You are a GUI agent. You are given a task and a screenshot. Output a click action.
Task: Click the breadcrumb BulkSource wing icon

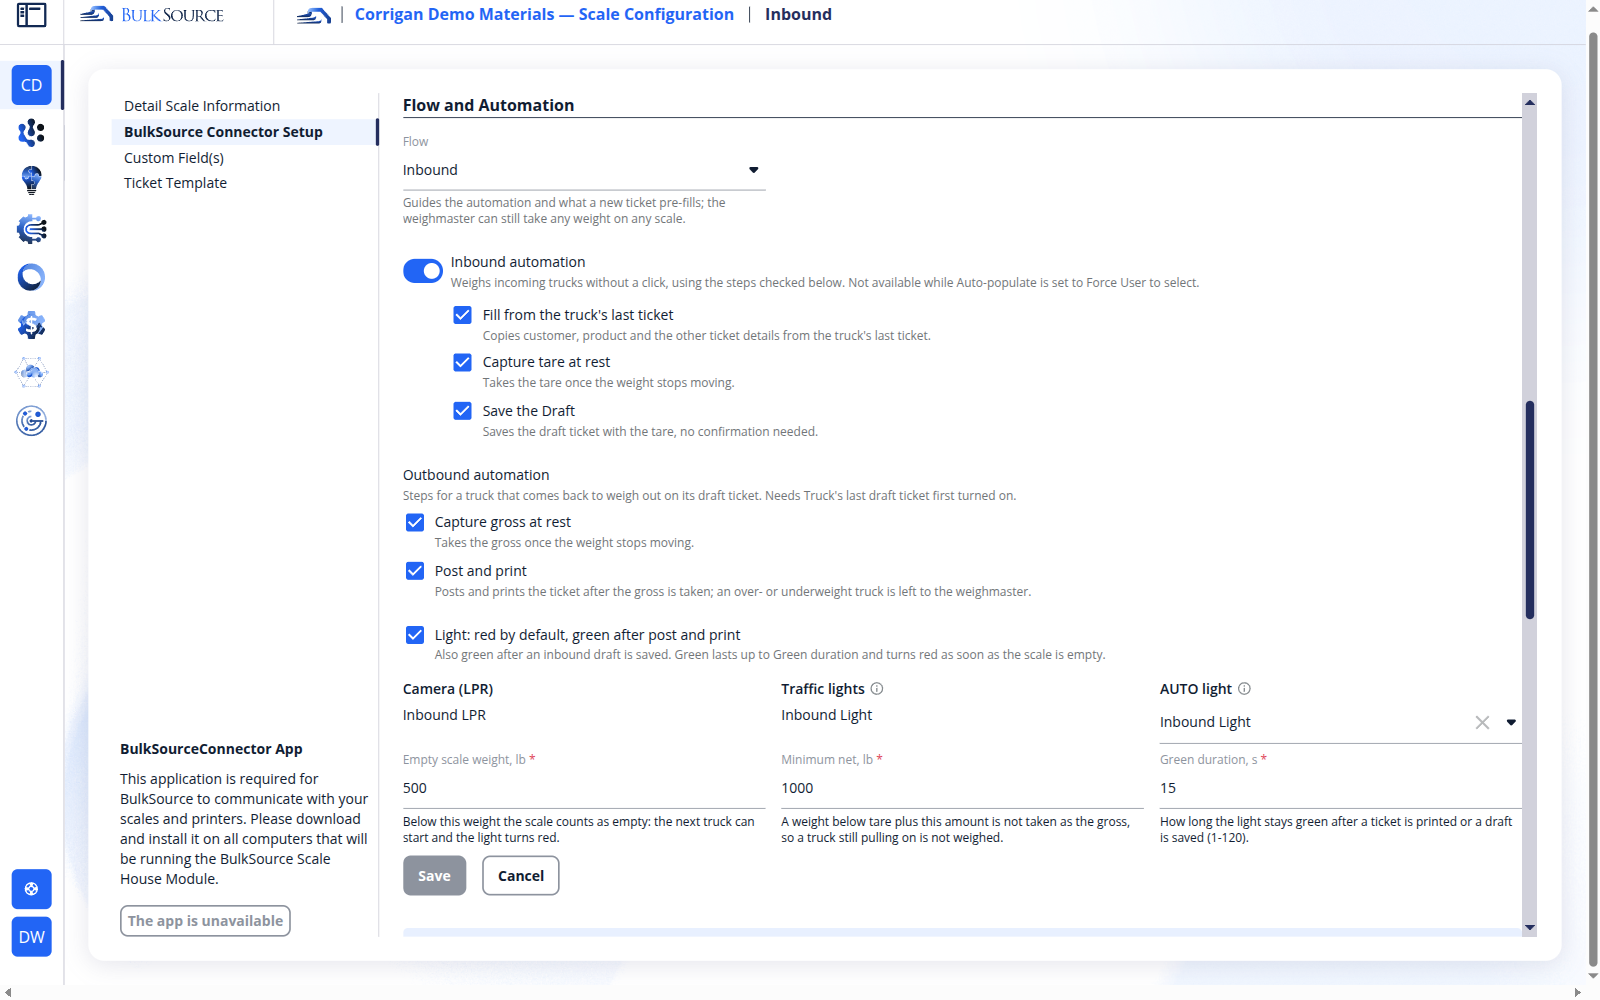[x=314, y=15]
